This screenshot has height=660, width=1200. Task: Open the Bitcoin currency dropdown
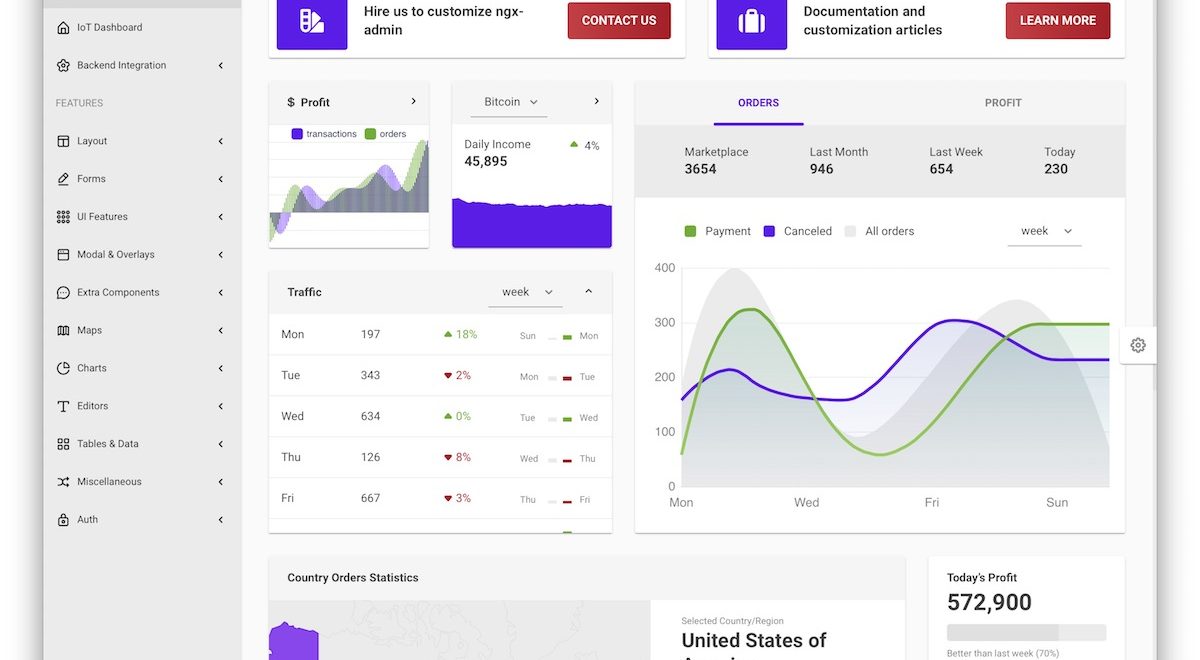510,102
